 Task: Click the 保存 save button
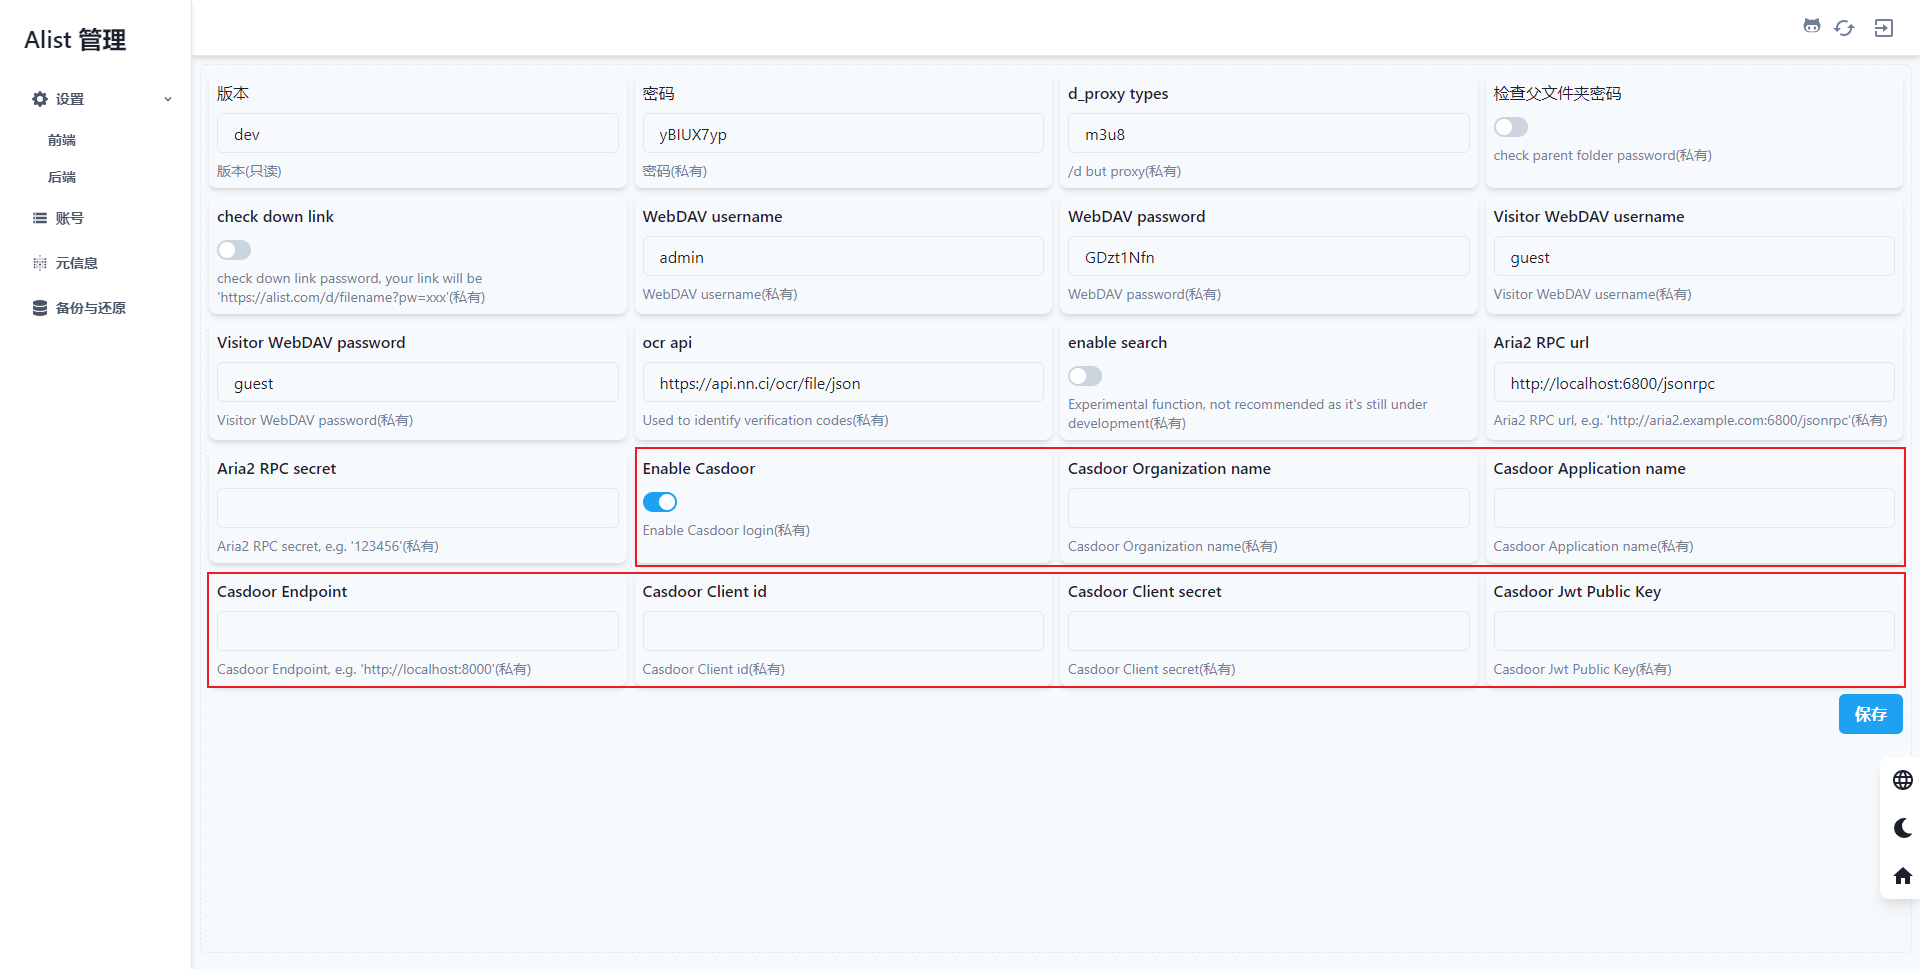(x=1870, y=714)
